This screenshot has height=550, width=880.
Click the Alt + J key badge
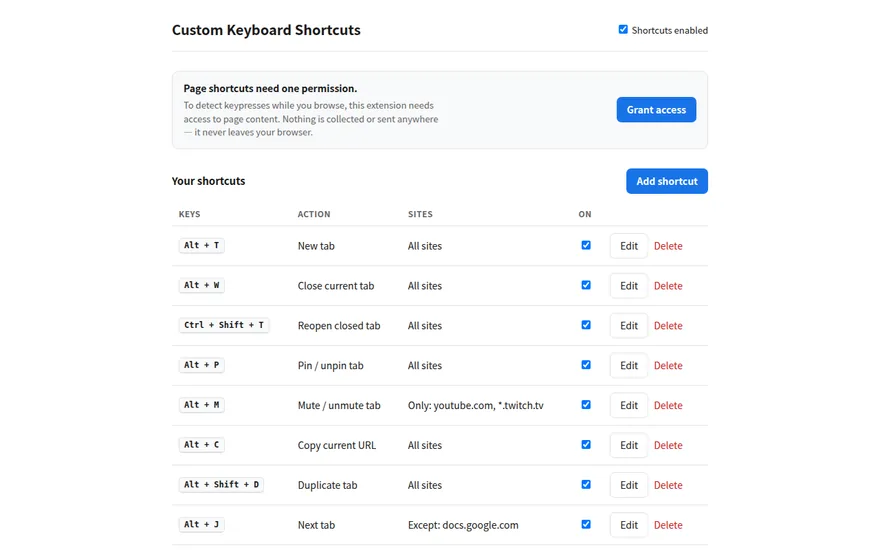201,524
